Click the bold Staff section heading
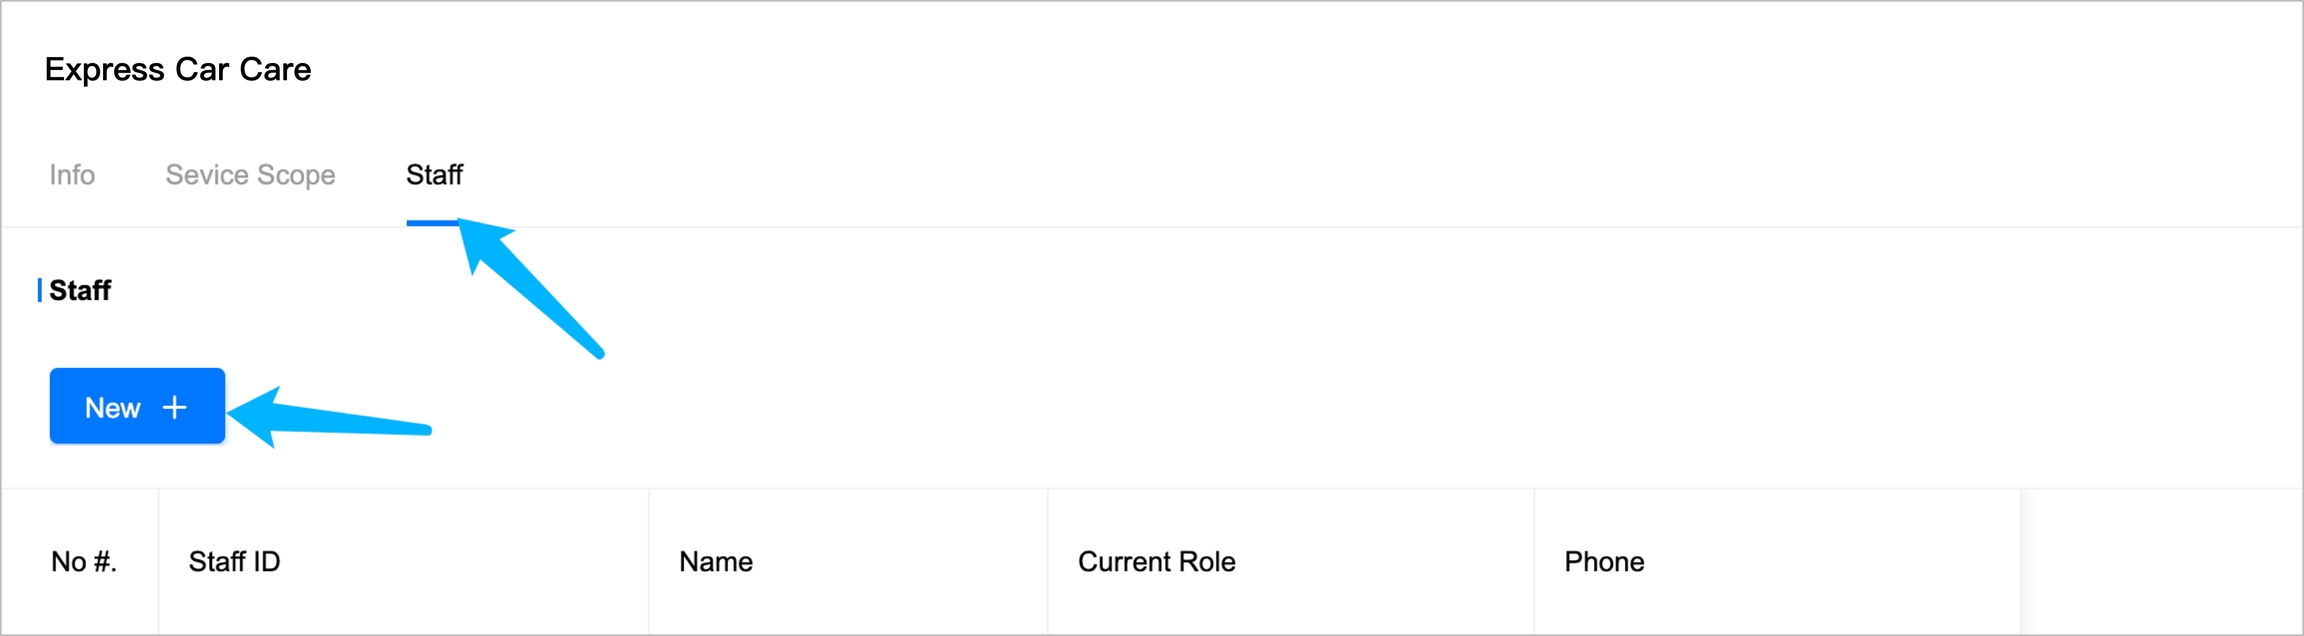The height and width of the screenshot is (636, 2304). [80, 291]
